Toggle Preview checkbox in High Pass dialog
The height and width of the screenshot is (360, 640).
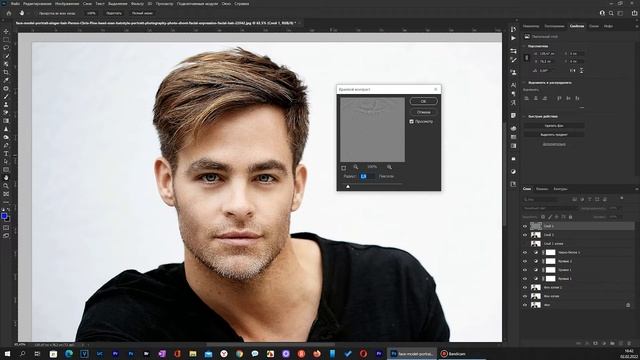[x=411, y=122]
